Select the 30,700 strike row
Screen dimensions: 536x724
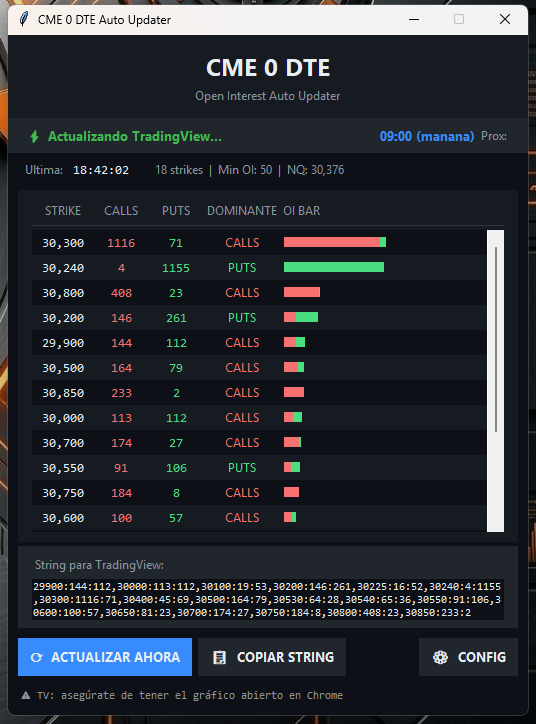(x=259, y=442)
